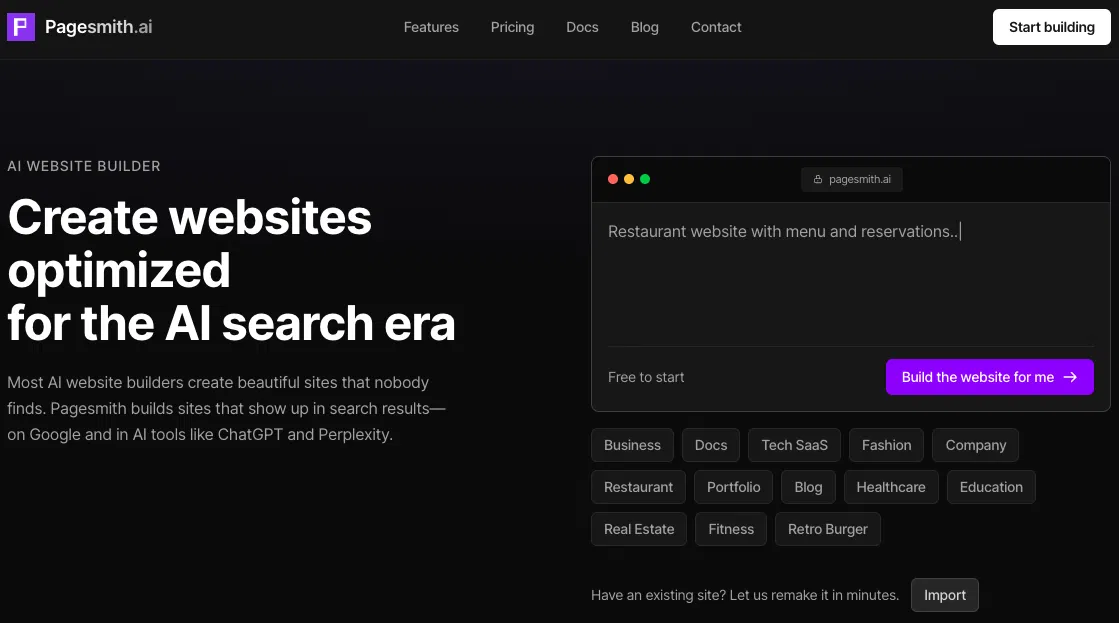1119x623 pixels.
Task: Pick the Fashion template chip
Action: coord(886,445)
